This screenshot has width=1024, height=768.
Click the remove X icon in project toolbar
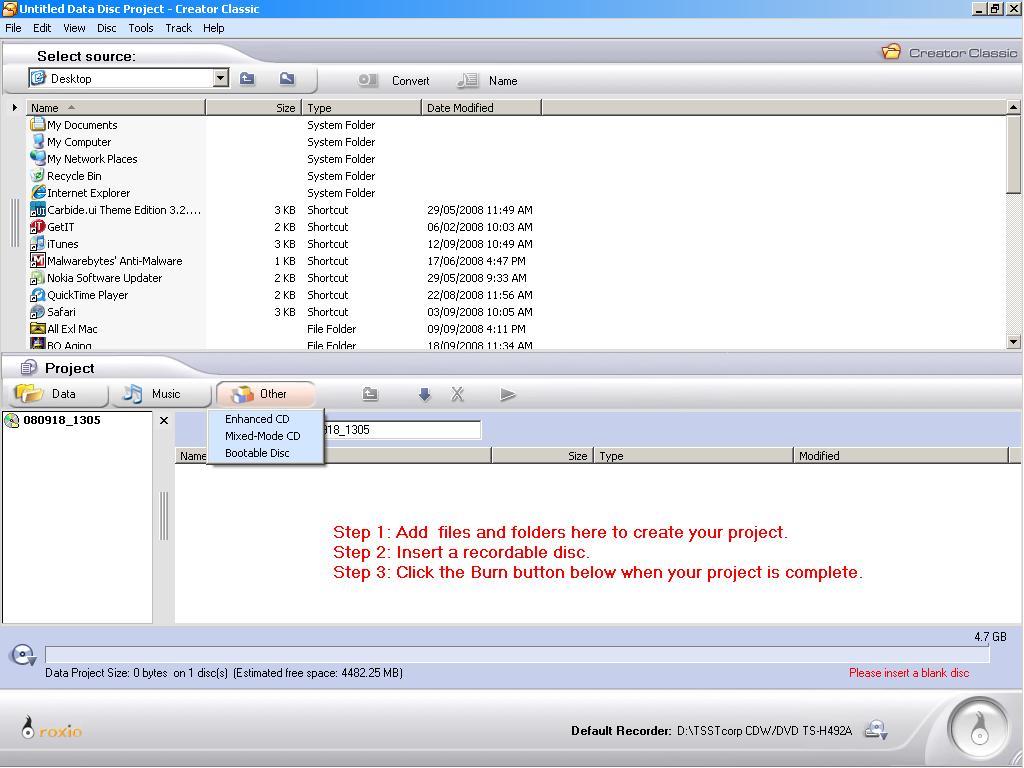(x=457, y=394)
